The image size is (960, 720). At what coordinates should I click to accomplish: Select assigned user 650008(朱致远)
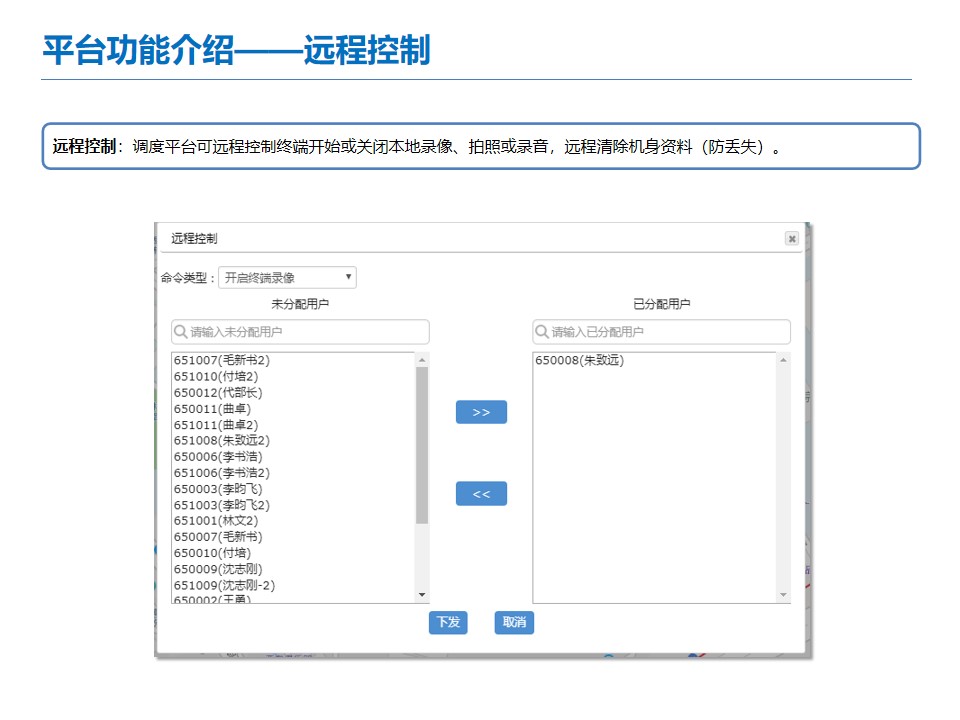579,360
